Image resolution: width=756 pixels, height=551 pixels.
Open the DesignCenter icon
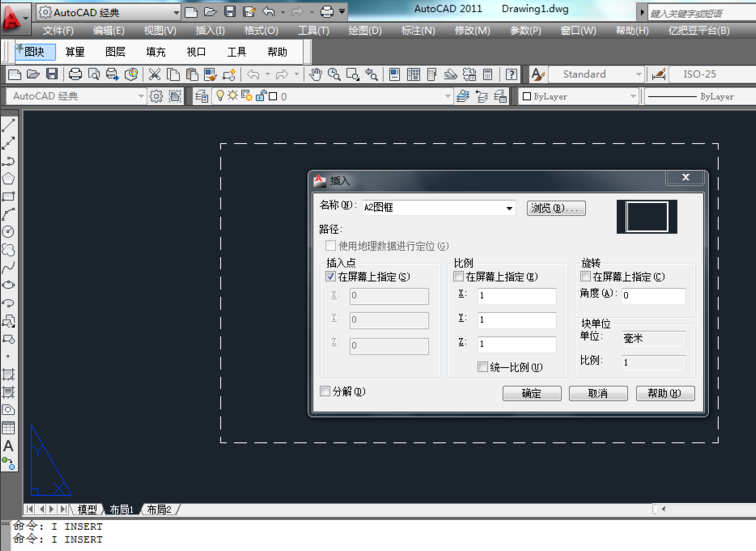coord(413,74)
